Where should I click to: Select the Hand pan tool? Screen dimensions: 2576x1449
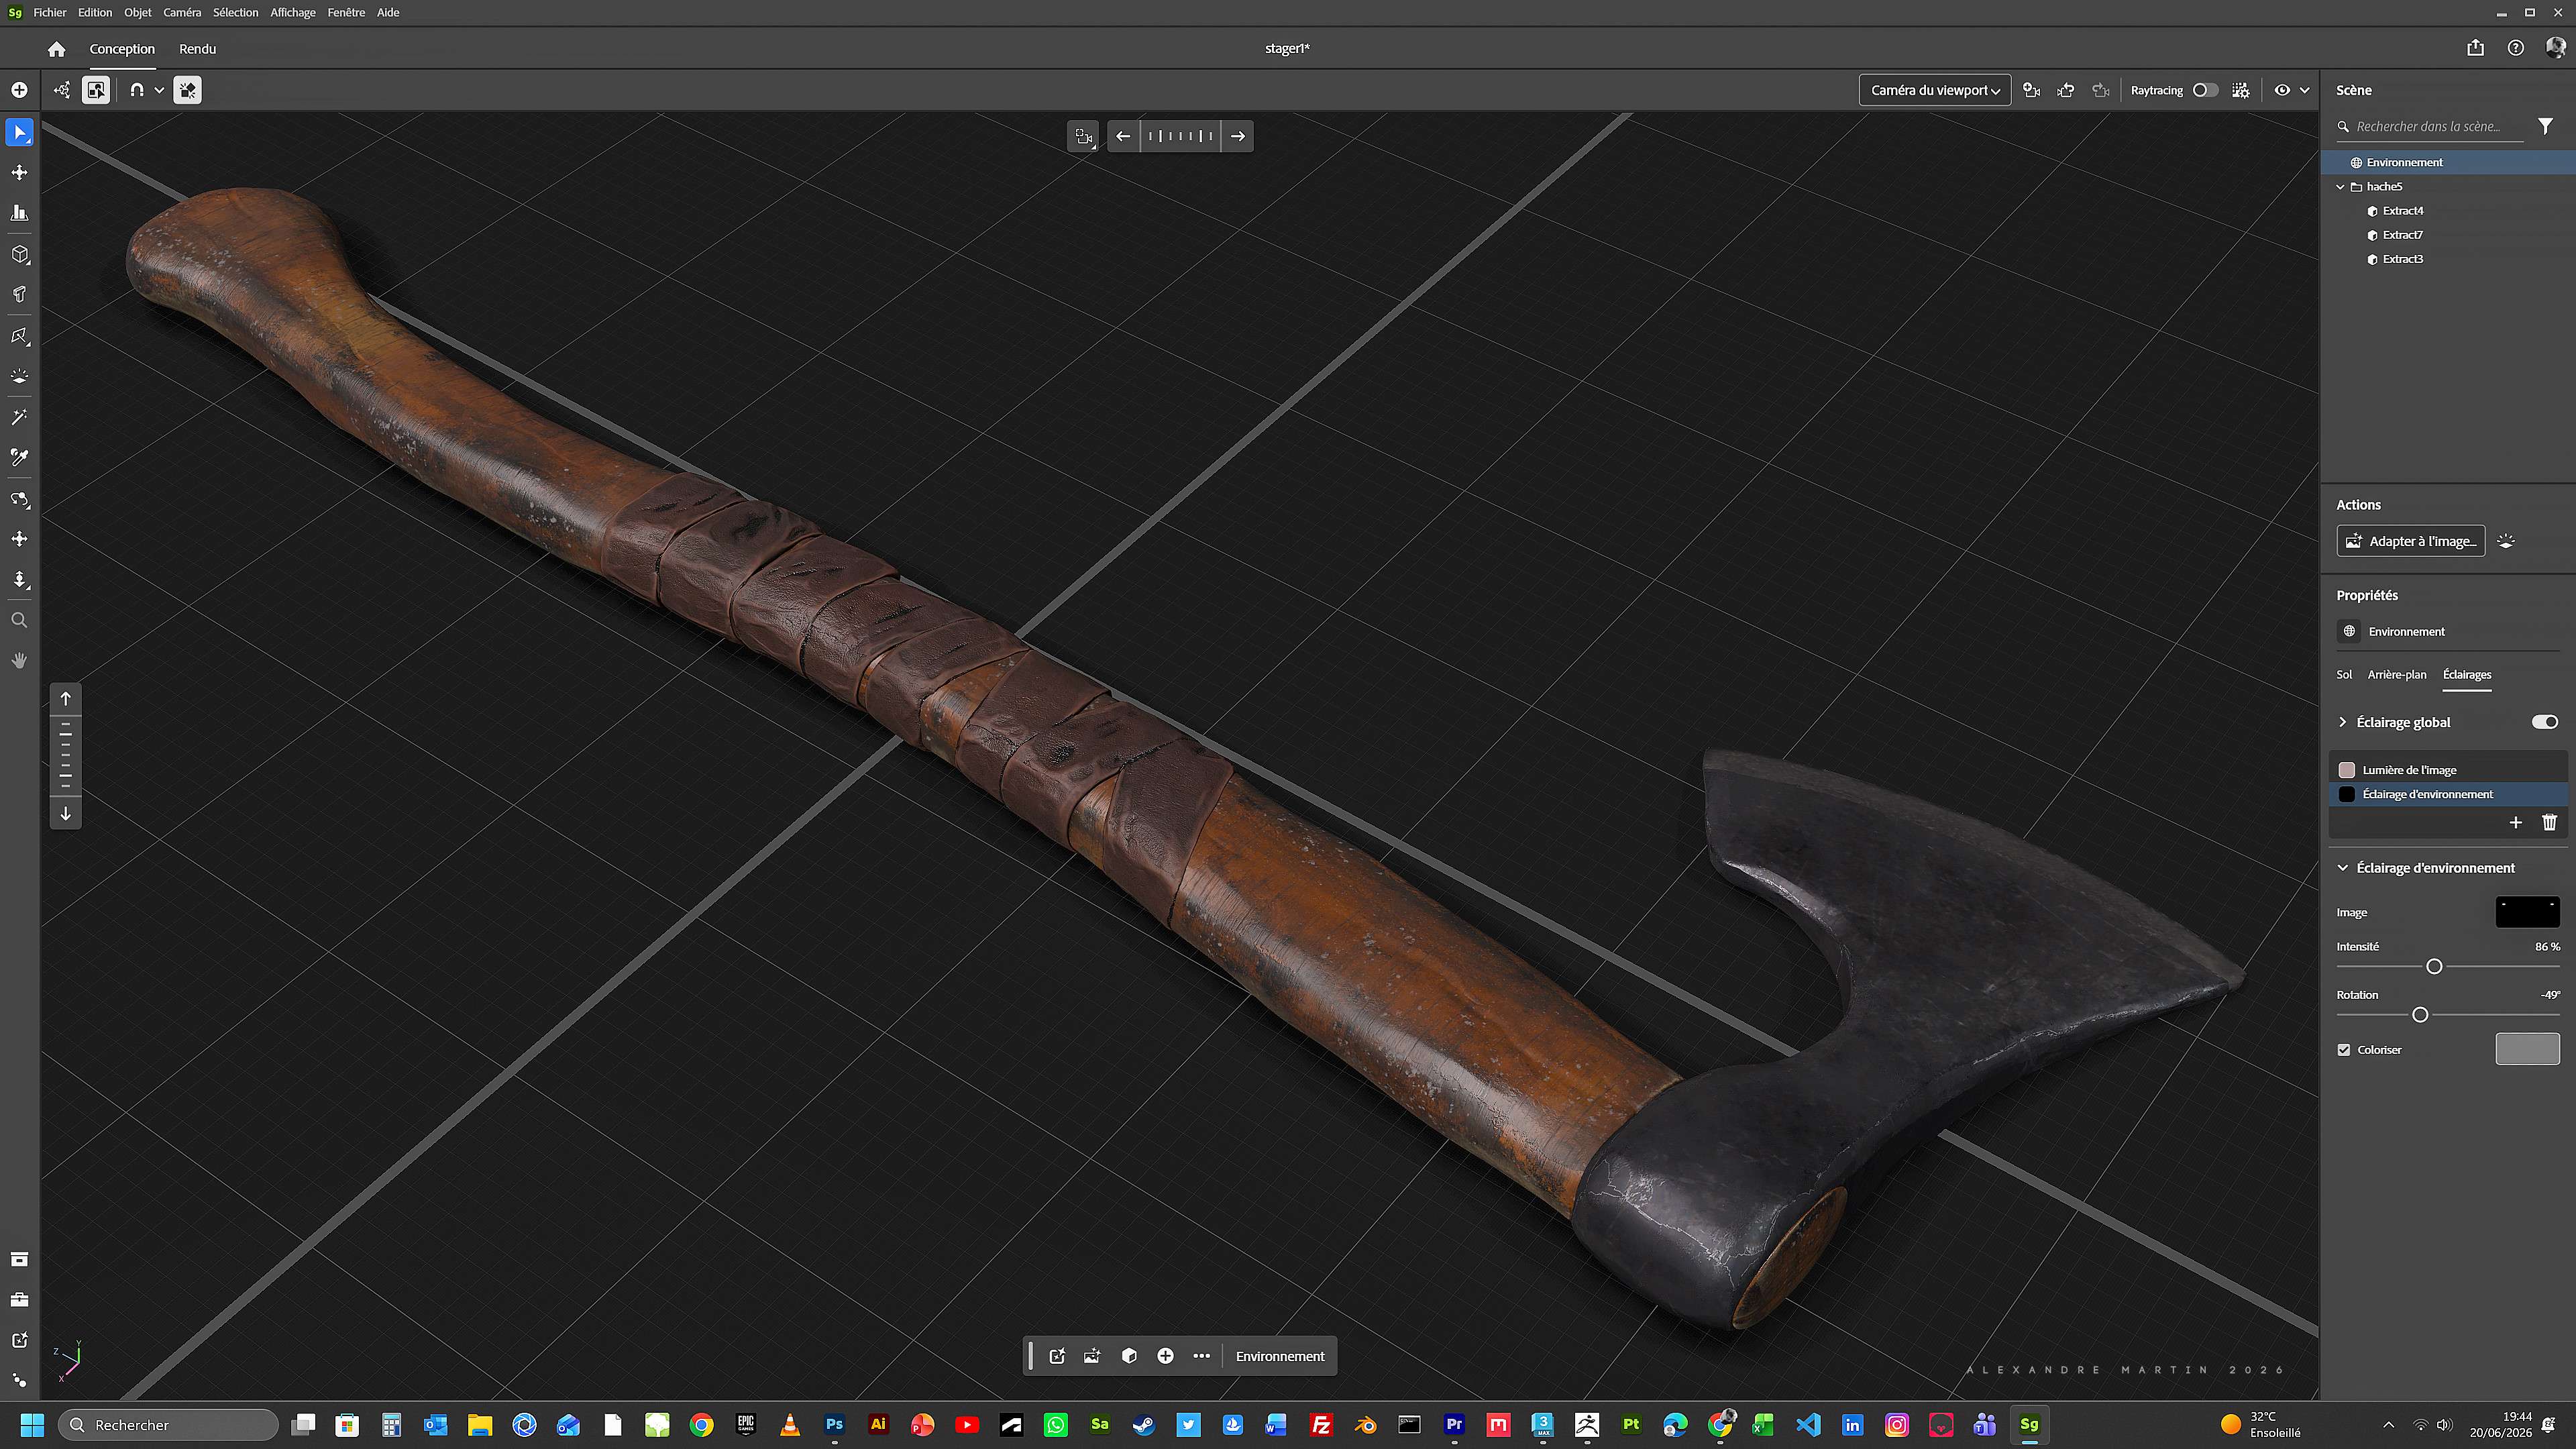click(x=19, y=660)
